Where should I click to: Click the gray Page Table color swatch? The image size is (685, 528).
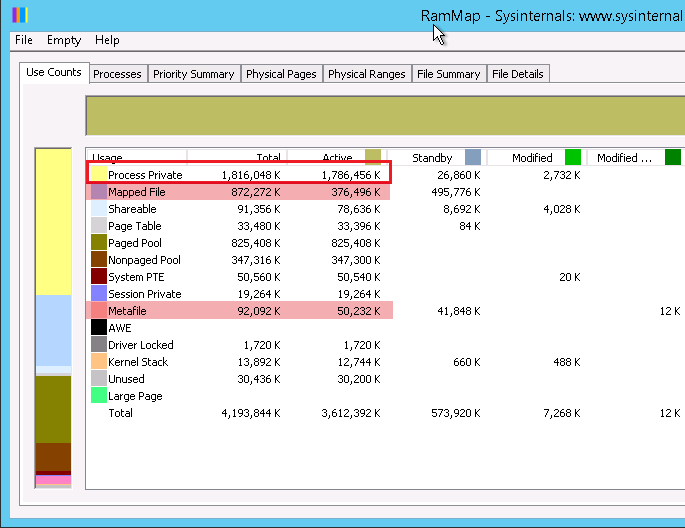pyautogui.click(x=99, y=225)
